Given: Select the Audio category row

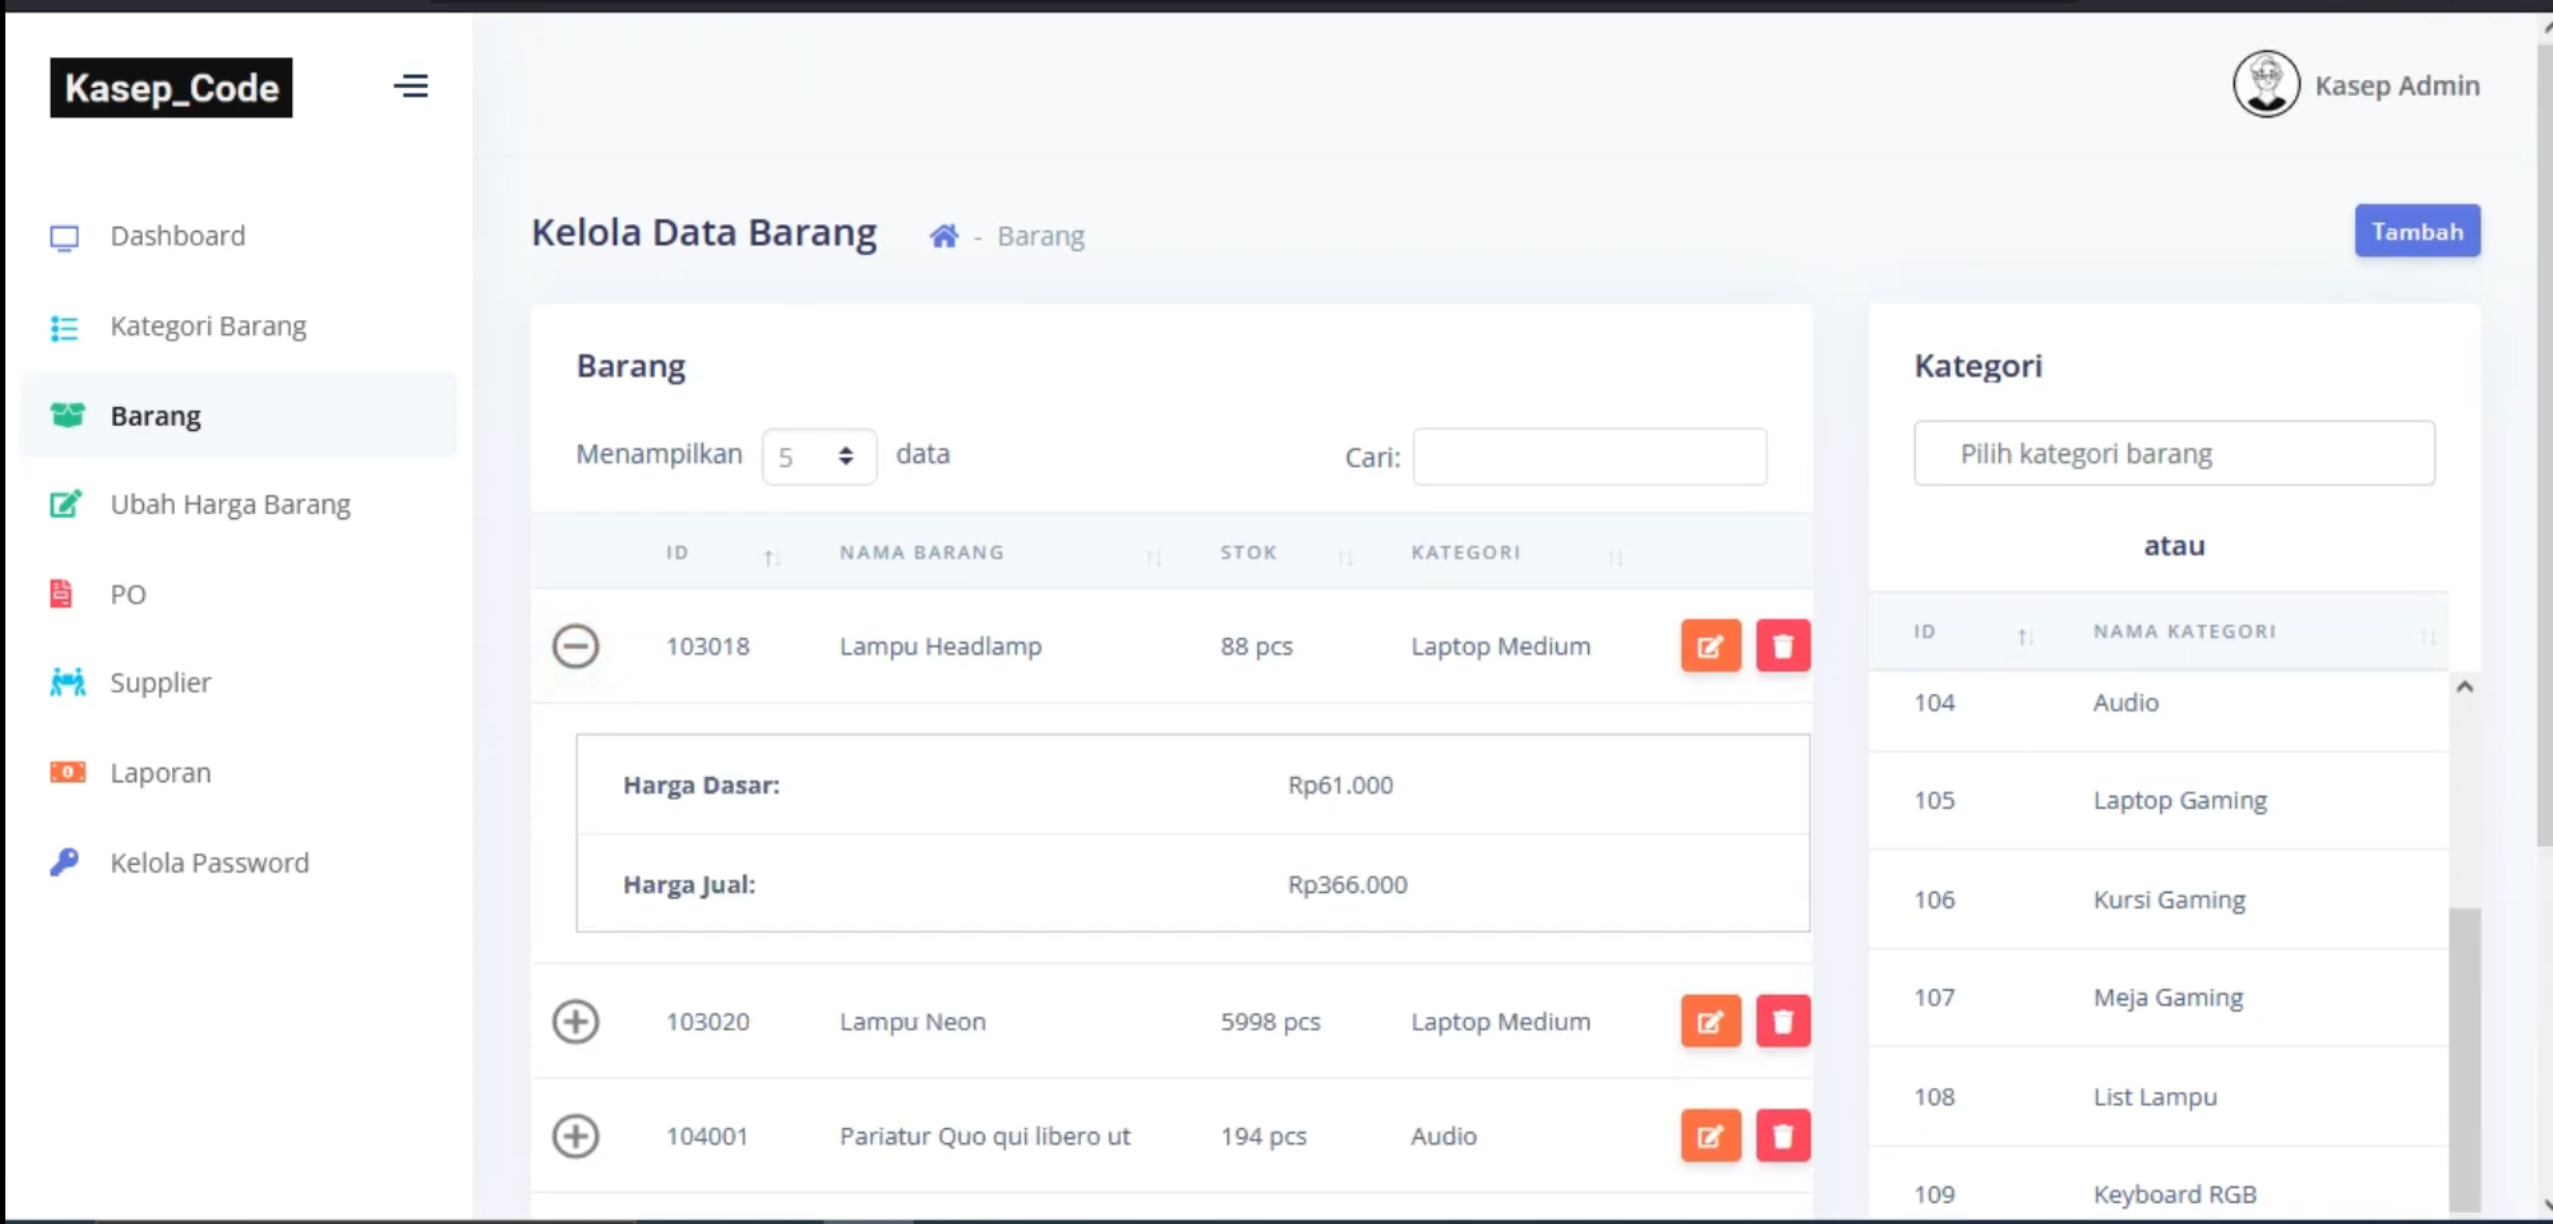Looking at the screenshot, I should pos(2158,703).
